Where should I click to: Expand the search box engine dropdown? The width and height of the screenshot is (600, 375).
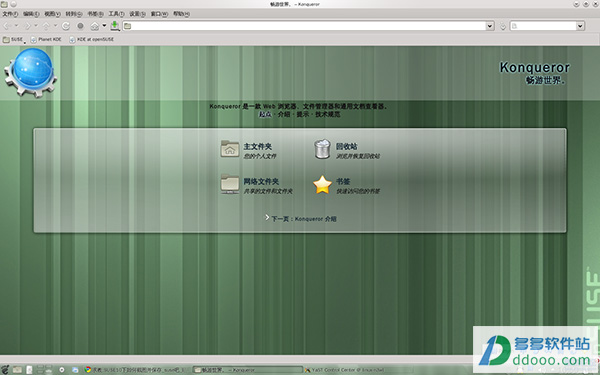click(580, 26)
